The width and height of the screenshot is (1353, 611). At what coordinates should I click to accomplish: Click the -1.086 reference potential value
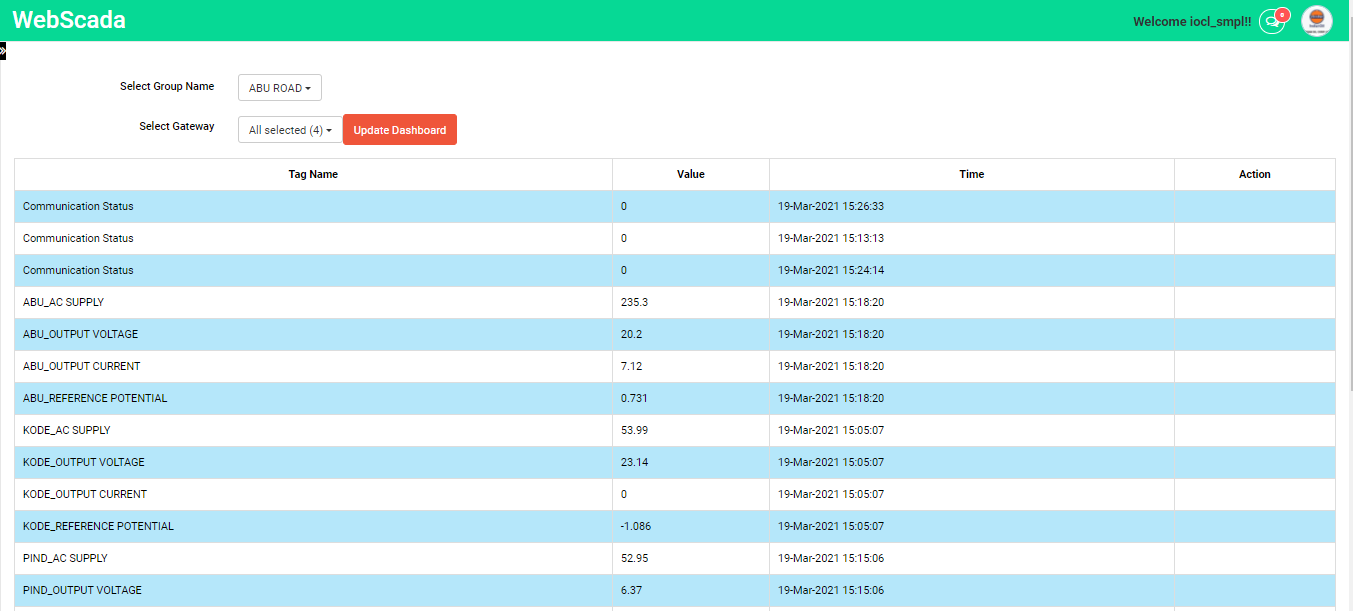(x=636, y=526)
